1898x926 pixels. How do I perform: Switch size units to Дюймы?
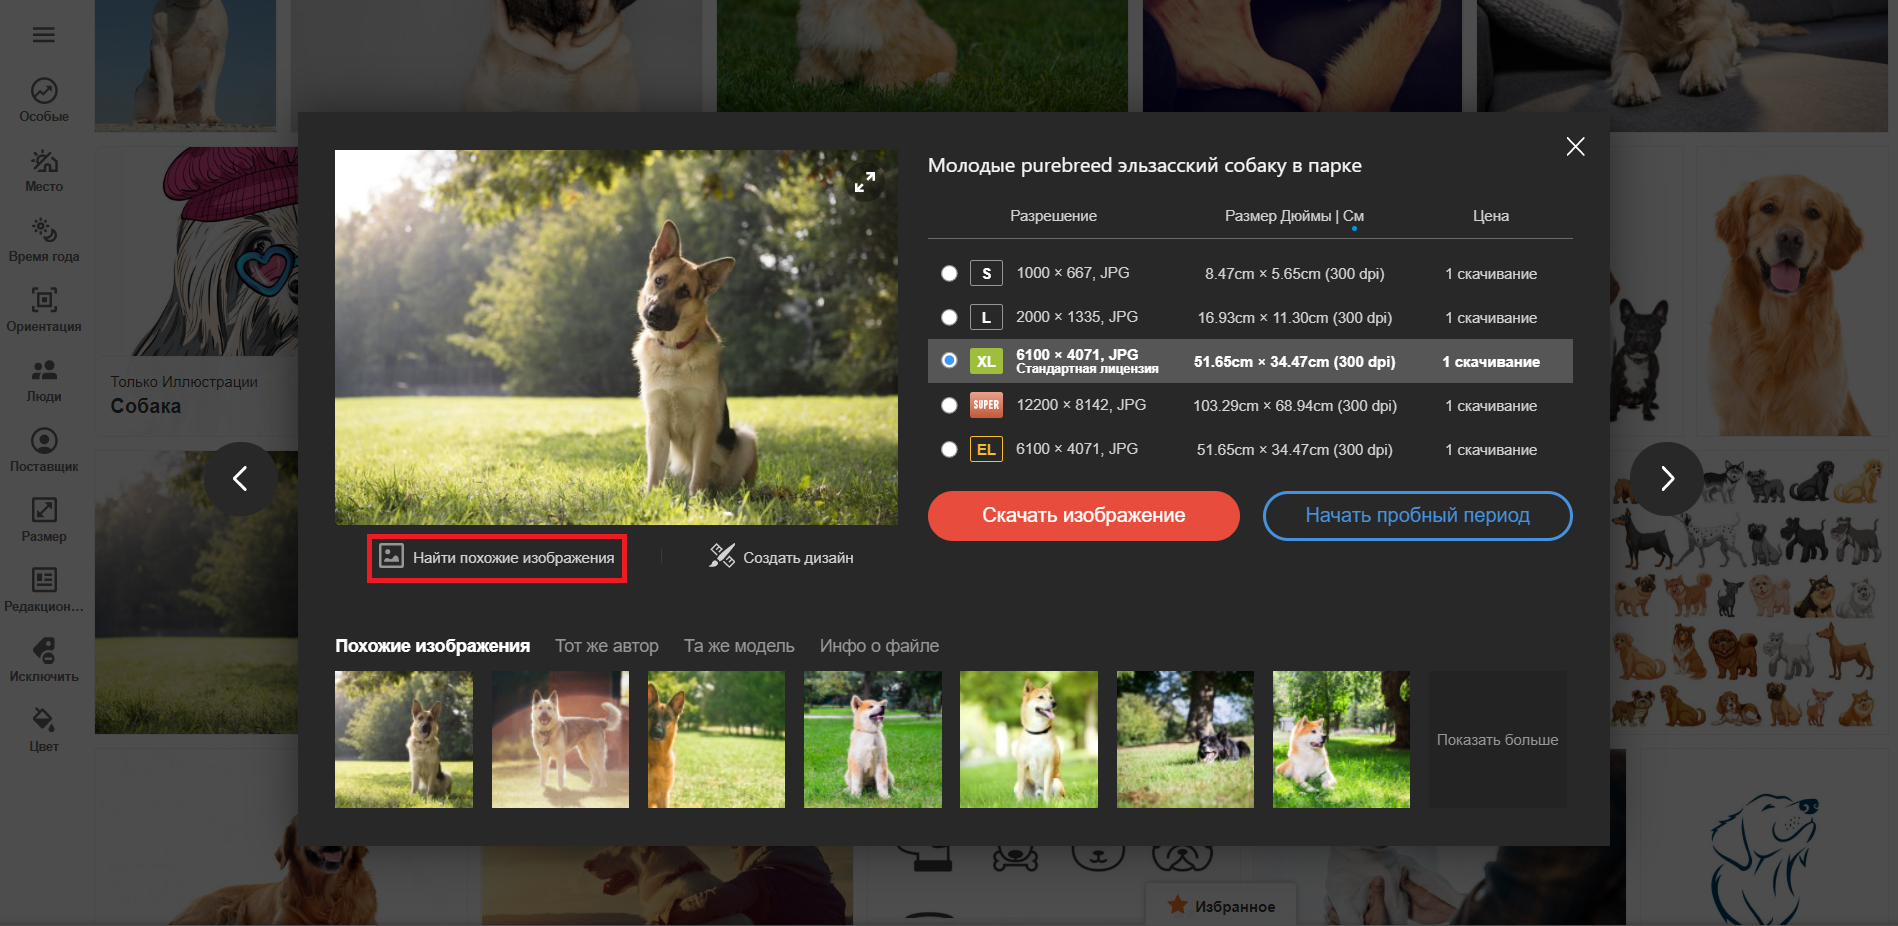1305,216
